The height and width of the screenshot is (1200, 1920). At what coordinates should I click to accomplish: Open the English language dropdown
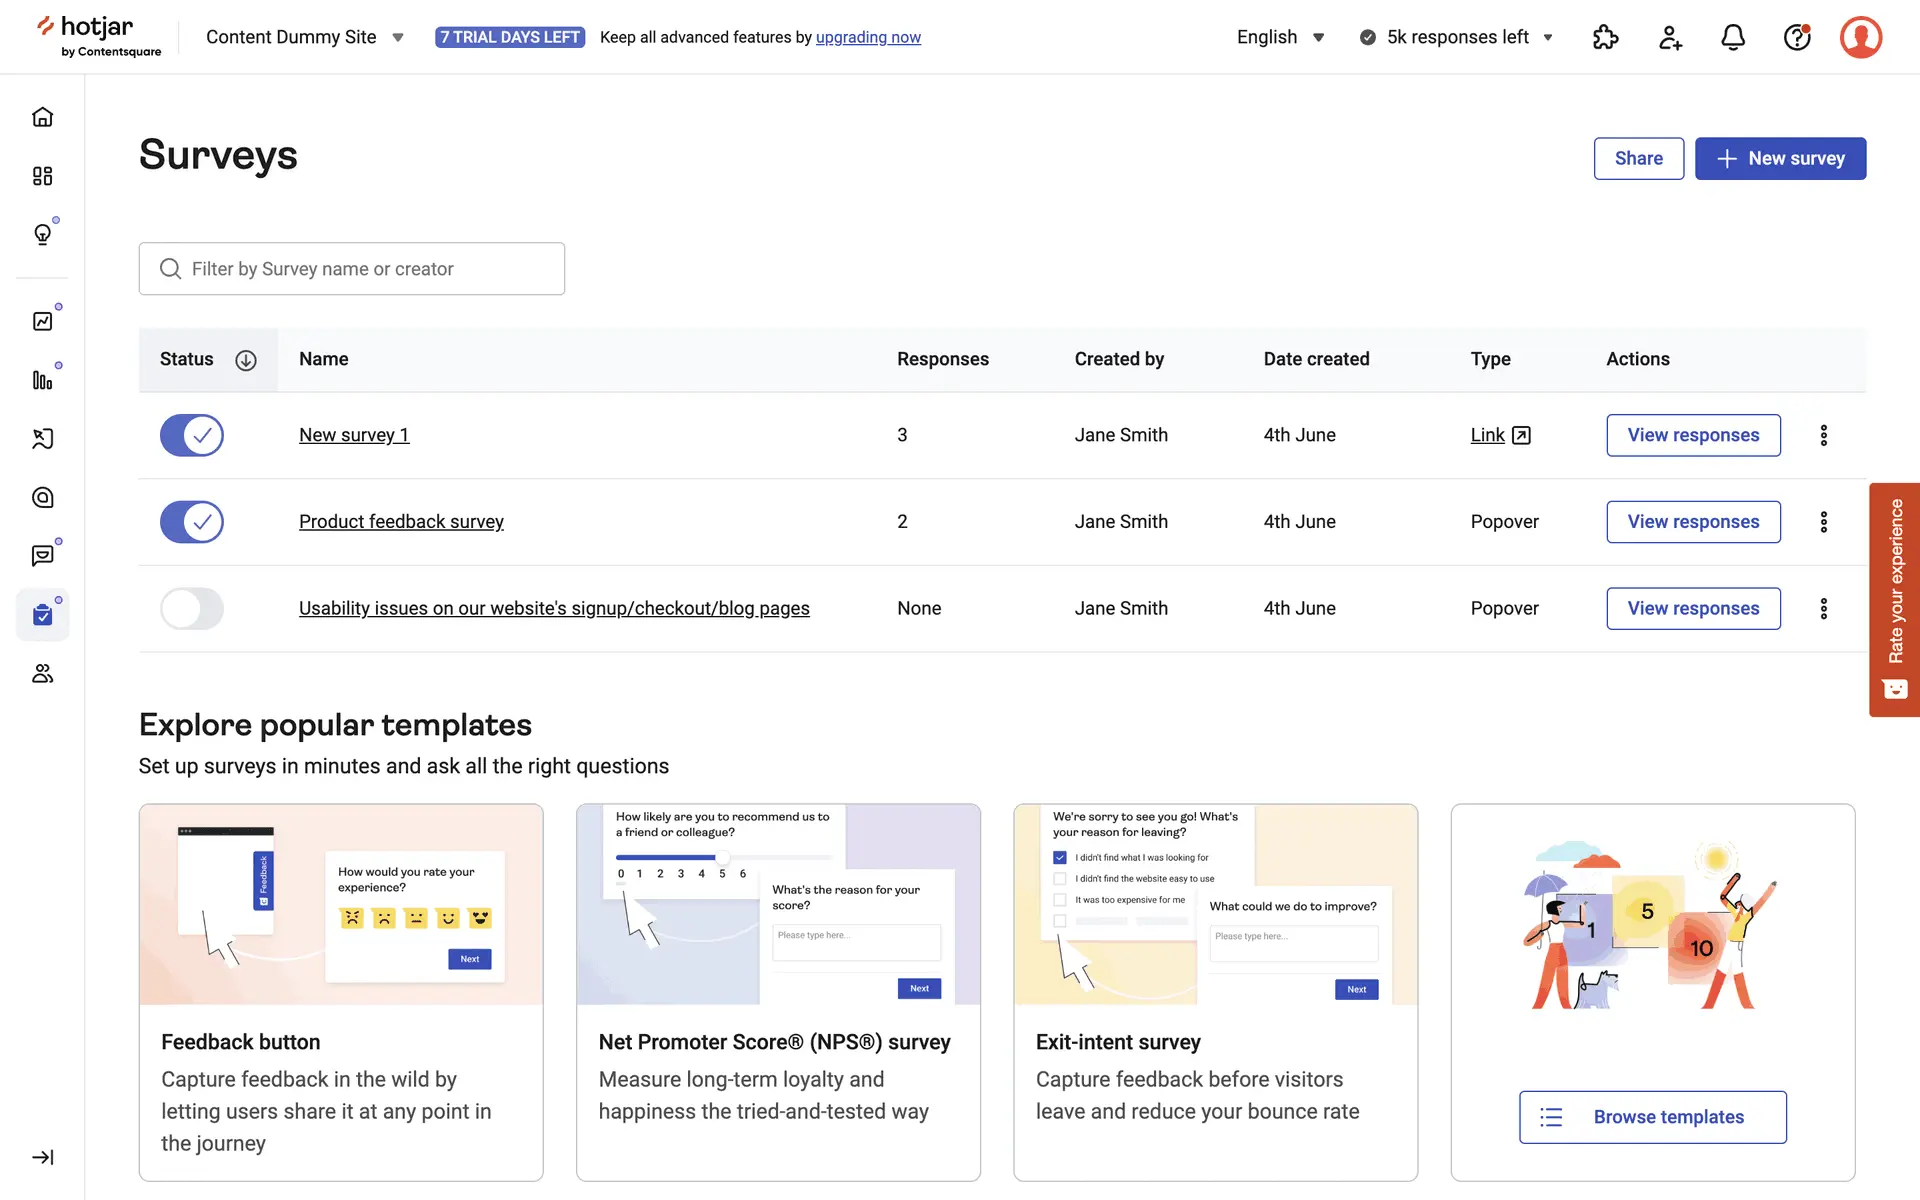click(x=1280, y=37)
